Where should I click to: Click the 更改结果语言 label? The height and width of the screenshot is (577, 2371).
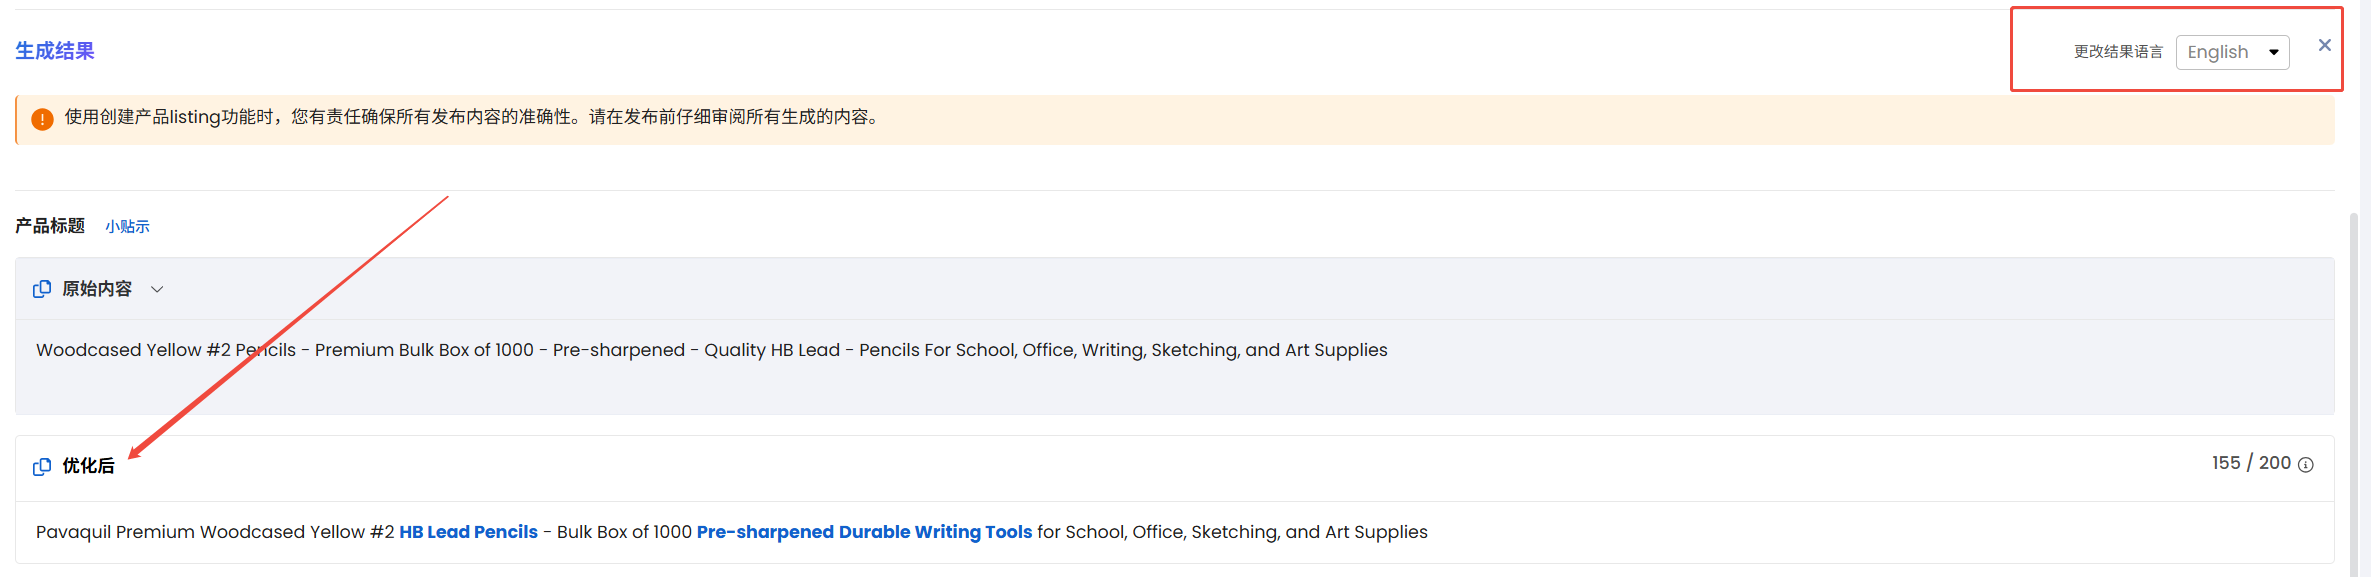click(x=2118, y=52)
